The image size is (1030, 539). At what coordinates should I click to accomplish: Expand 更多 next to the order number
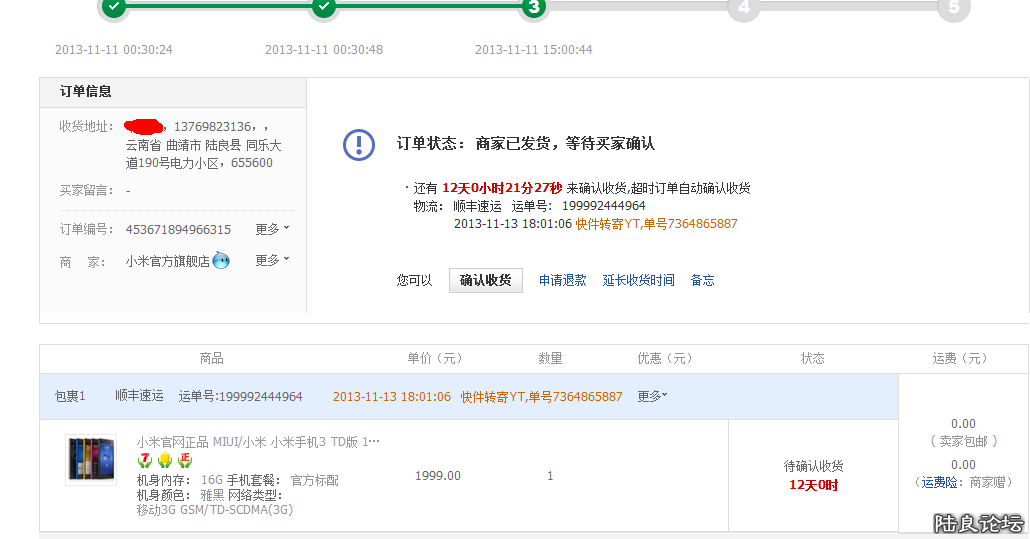[272, 229]
